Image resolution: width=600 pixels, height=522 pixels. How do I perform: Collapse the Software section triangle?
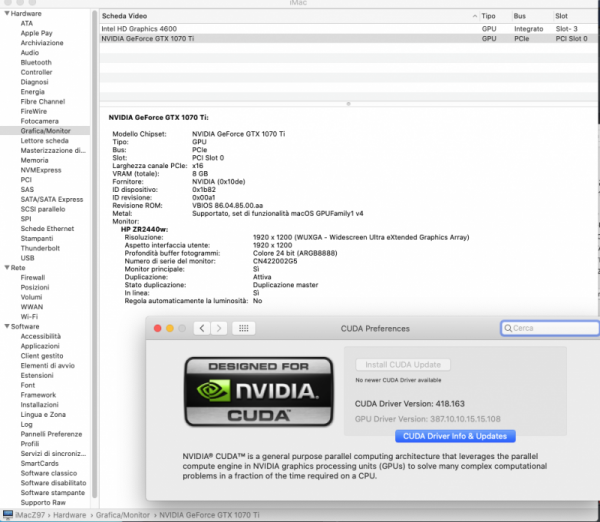point(7,326)
